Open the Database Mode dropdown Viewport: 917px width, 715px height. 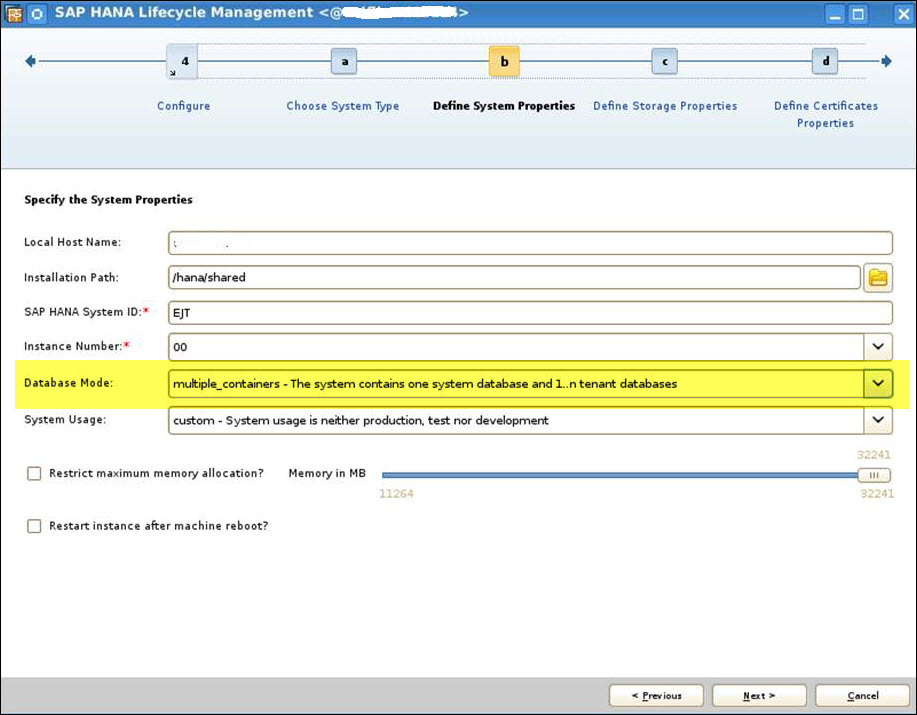[x=878, y=383]
